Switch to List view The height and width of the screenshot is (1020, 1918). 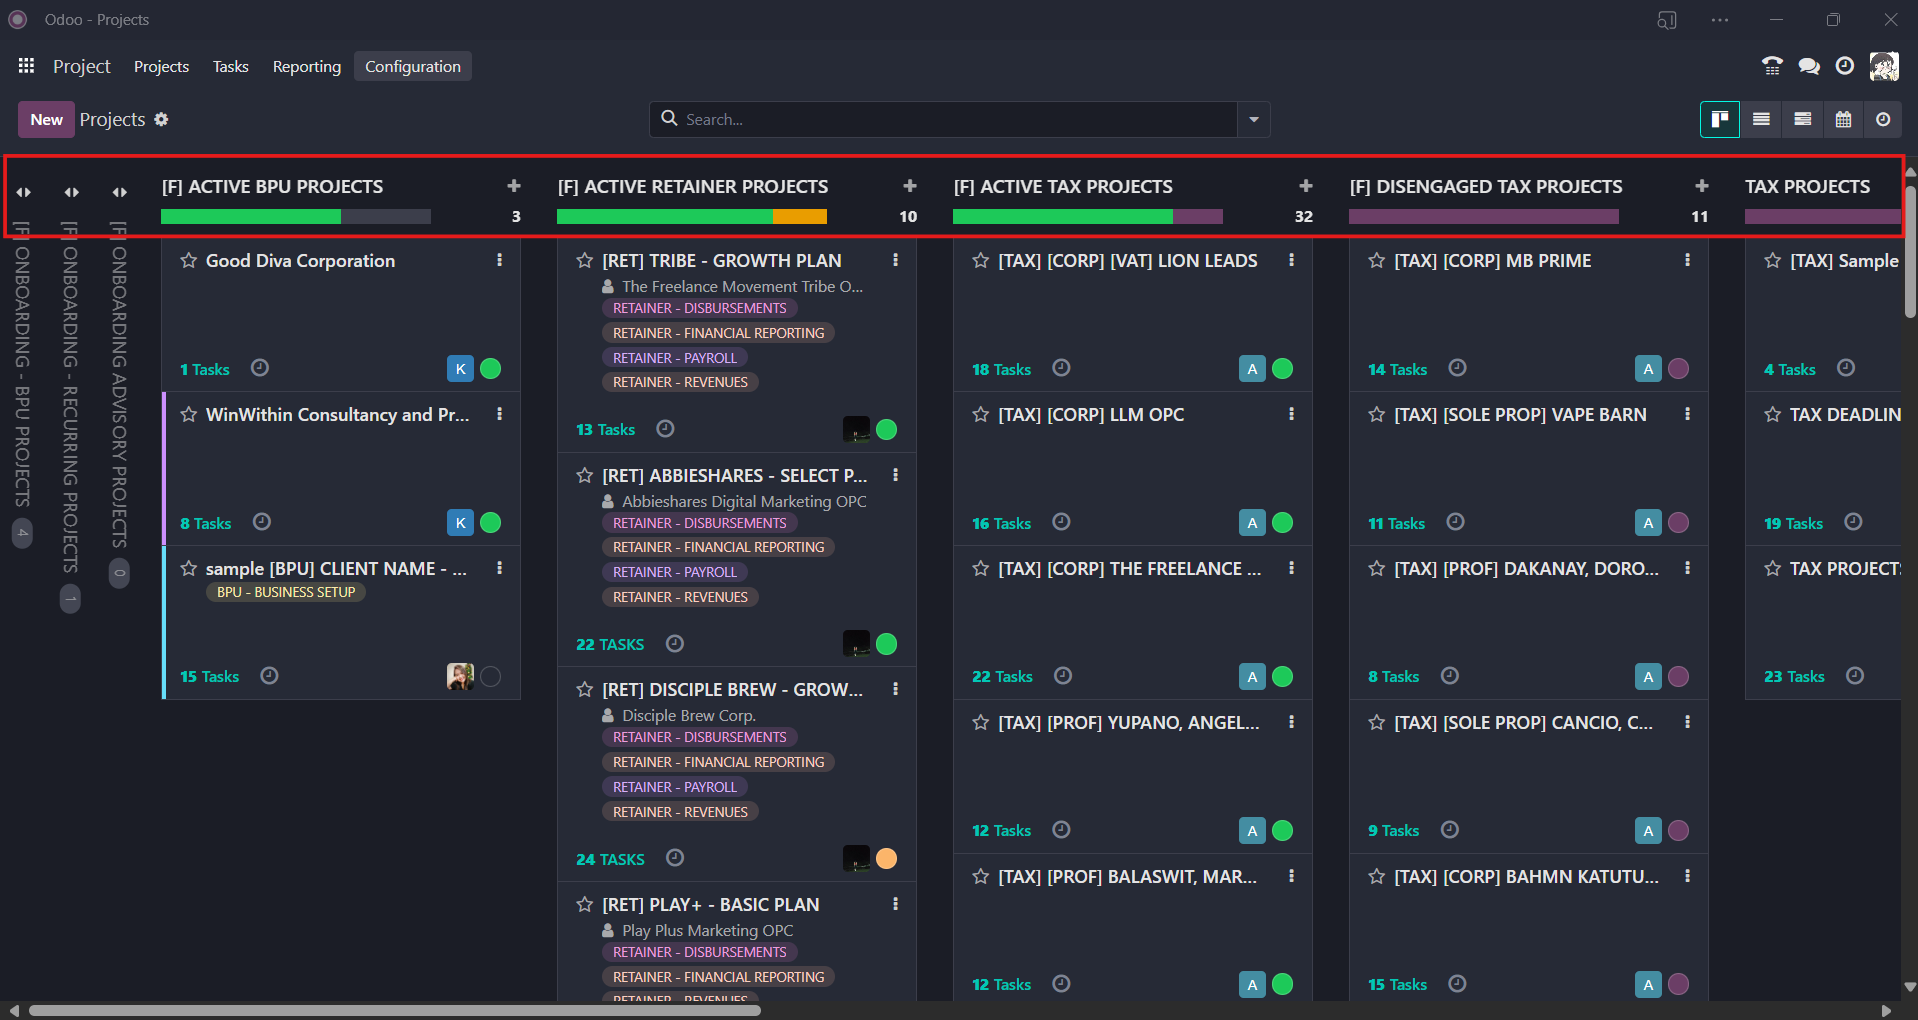pos(1761,120)
